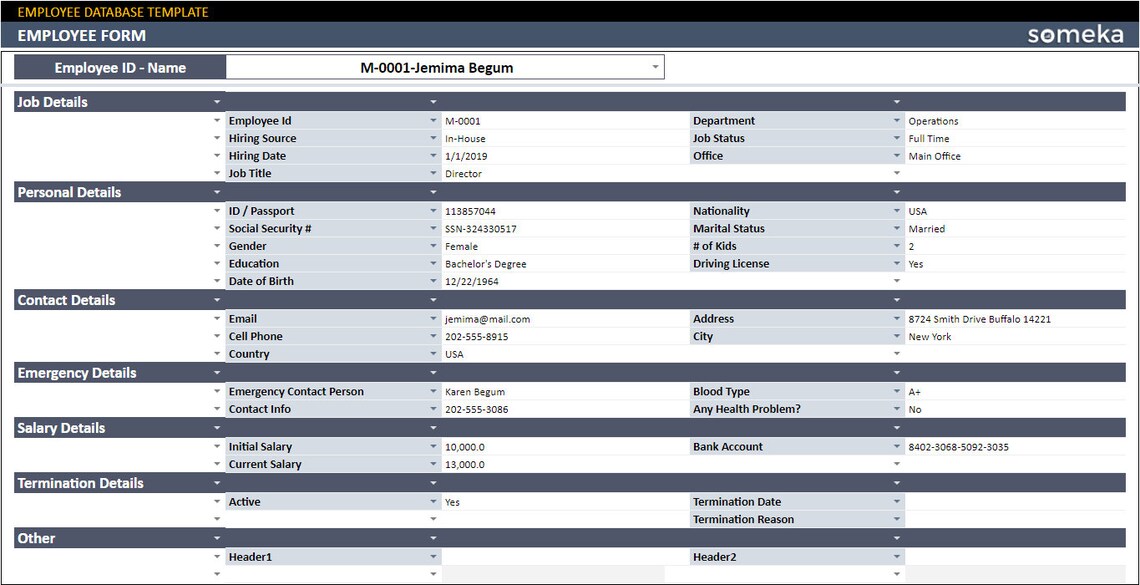This screenshot has height=585, width=1140.
Task: Click the Termination Reason dropdown arrow
Action: pyautogui.click(x=897, y=519)
